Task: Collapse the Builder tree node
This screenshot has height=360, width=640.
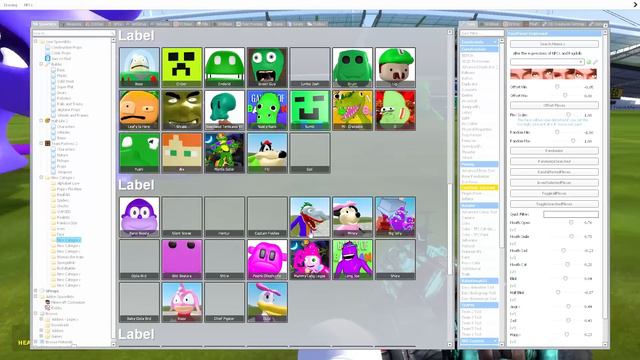Action: (41, 64)
